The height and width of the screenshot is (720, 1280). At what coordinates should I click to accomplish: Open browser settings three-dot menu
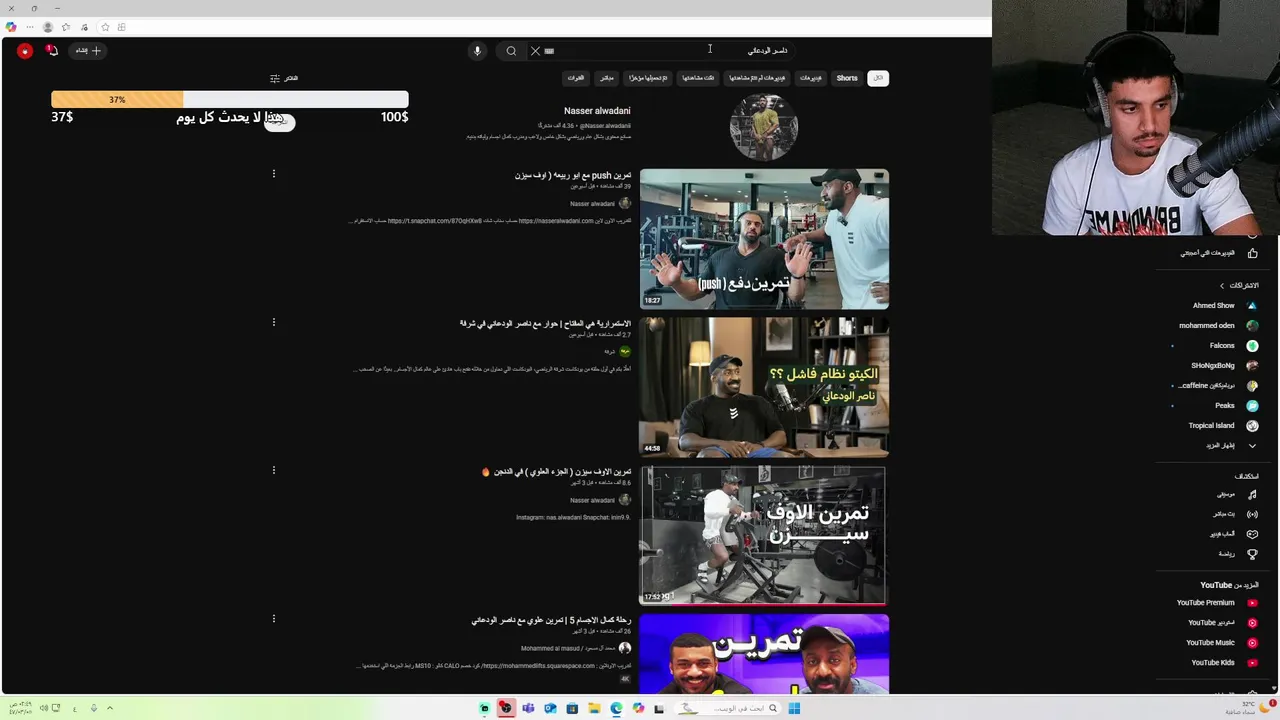[x=30, y=27]
